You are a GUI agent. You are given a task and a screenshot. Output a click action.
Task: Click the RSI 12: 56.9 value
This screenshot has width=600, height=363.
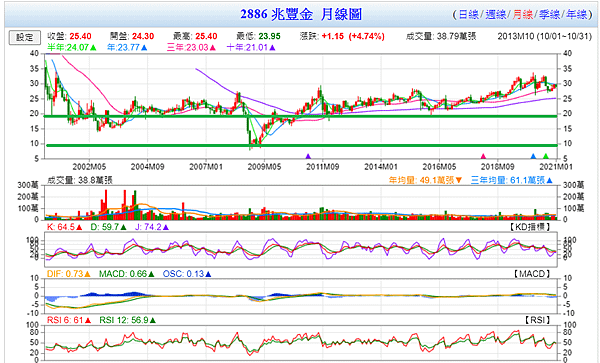pyautogui.click(x=127, y=320)
